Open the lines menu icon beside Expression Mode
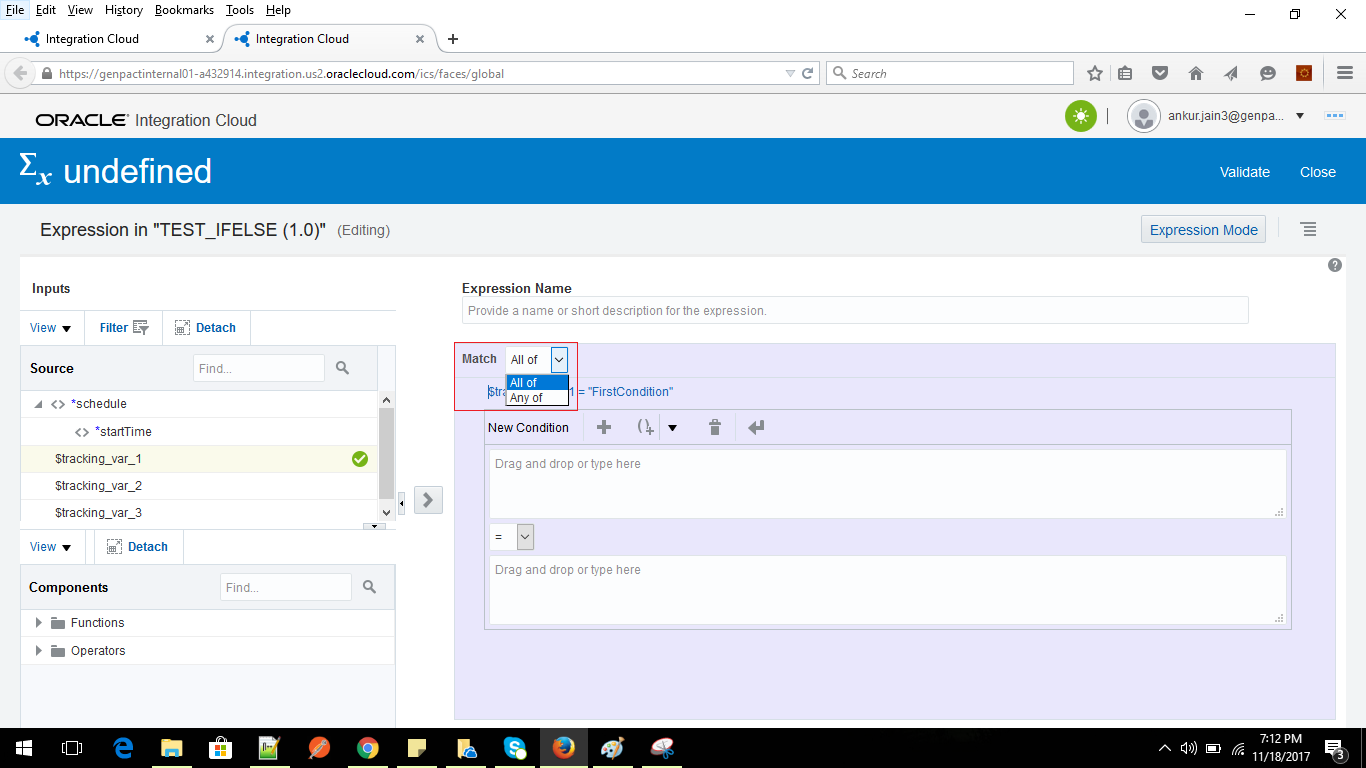This screenshot has width=1366, height=768. [1308, 229]
